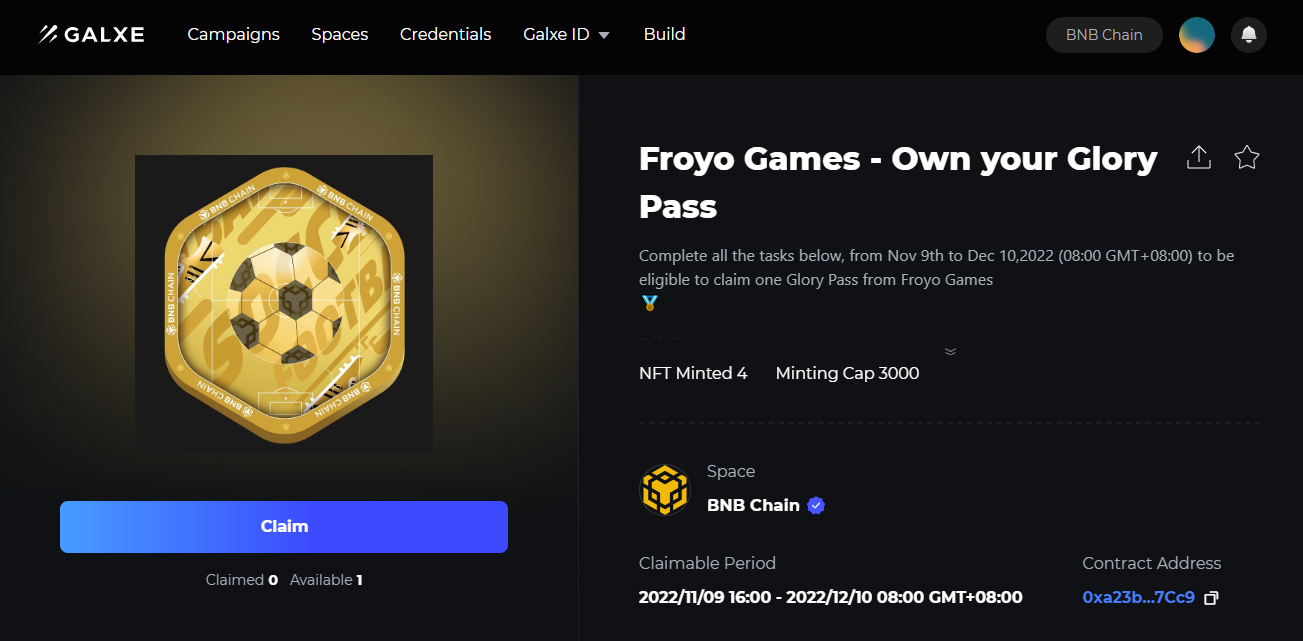Favorite the campaign with the star icon
Viewport: 1303px width, 641px height.
[1247, 157]
